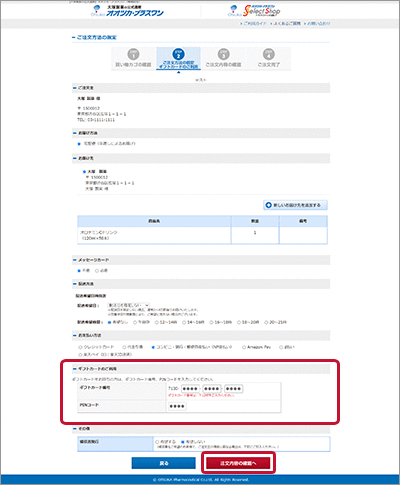Image resolution: width=400 pixels, height=485 pixels.
Task: Click the red proceed to order confirmation button
Action: (238, 463)
